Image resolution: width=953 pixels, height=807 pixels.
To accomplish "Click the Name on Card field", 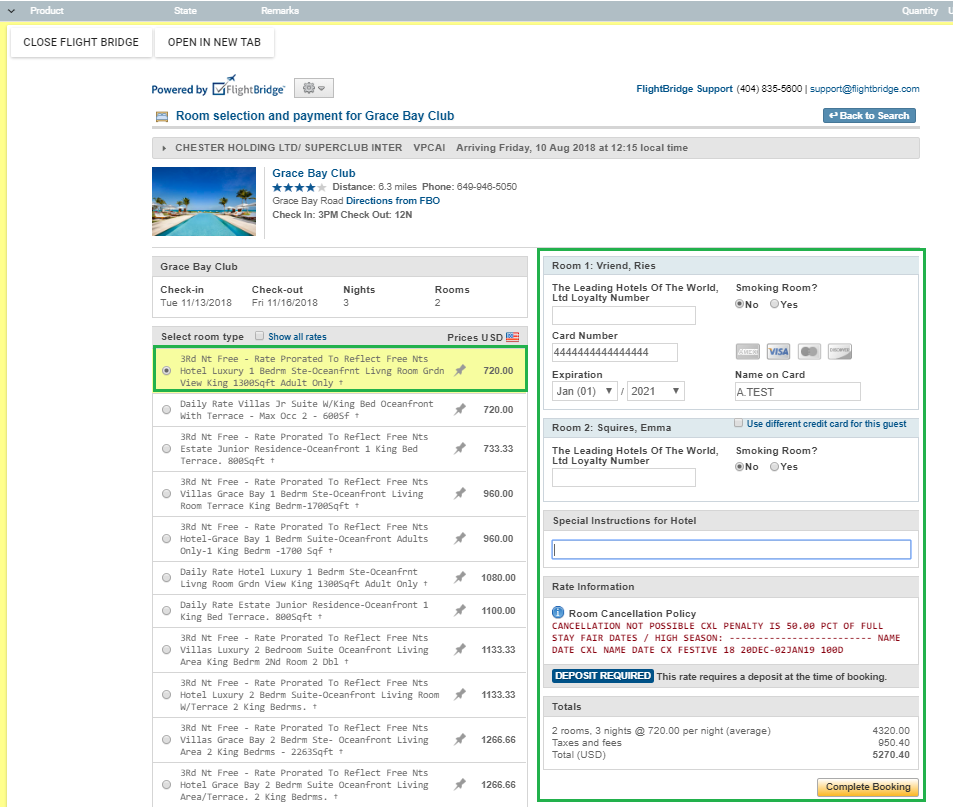I will click(797, 392).
